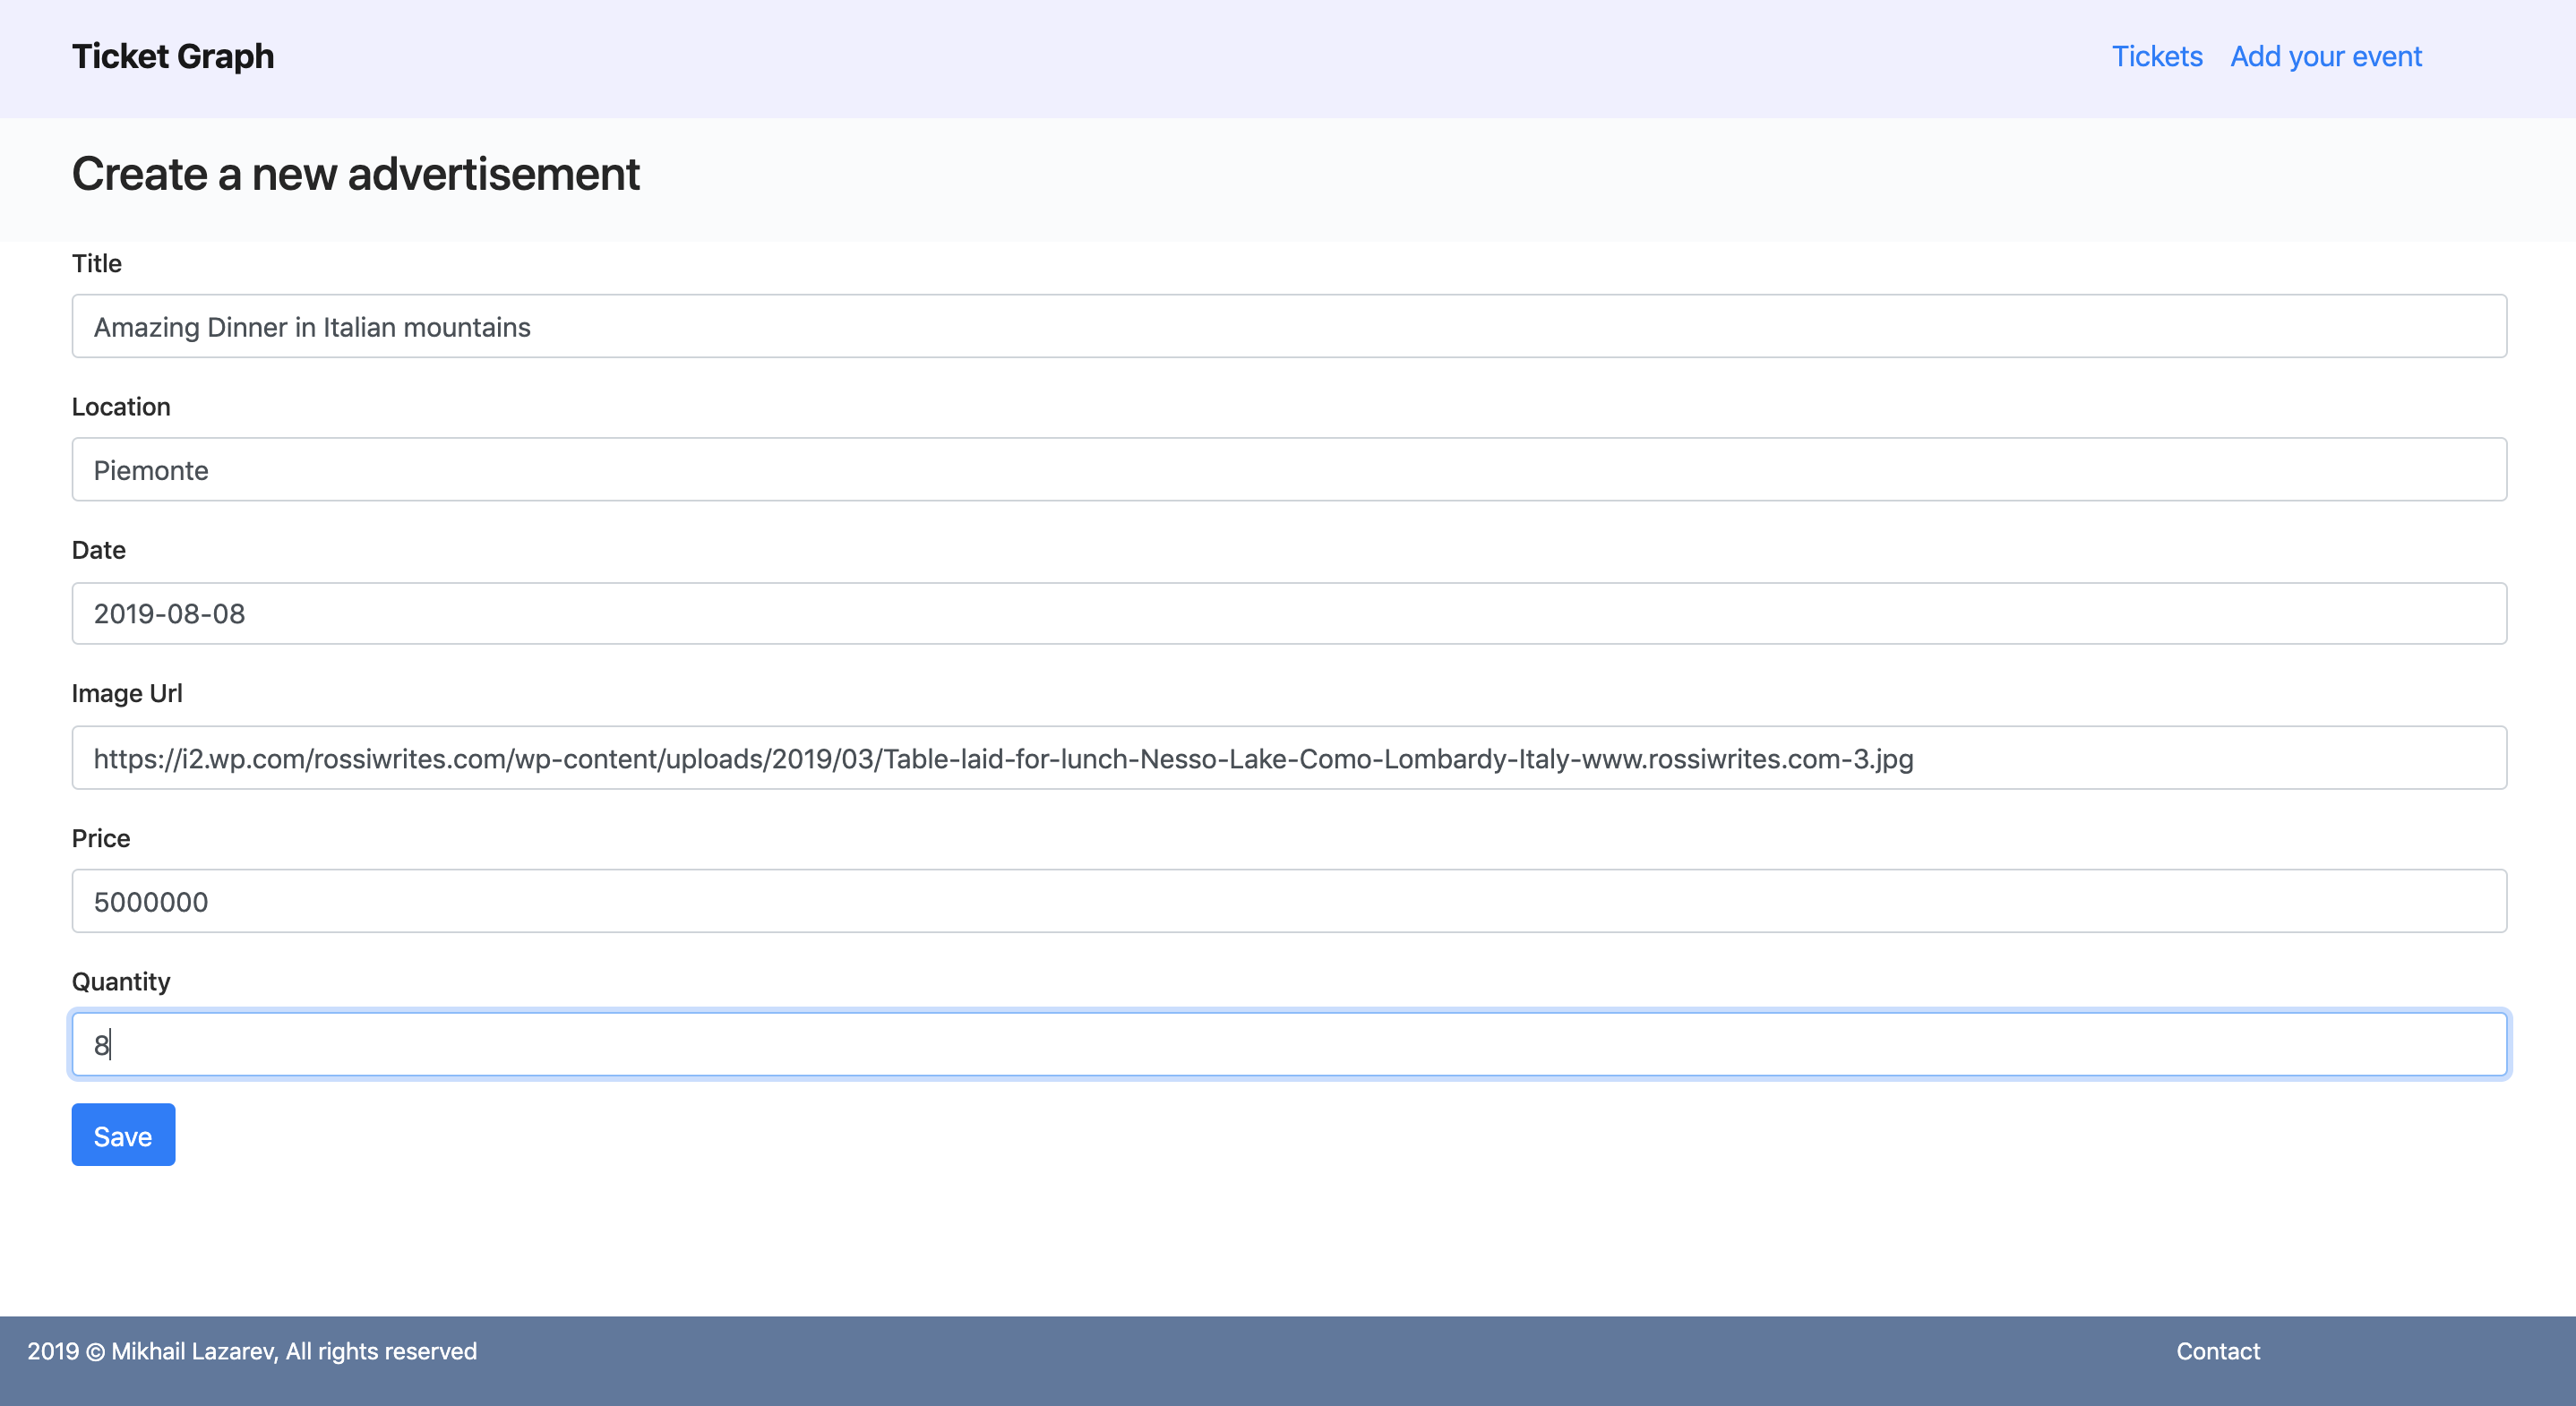The width and height of the screenshot is (2576, 1406).
Task: Click the Location field label
Action: pos(121,407)
